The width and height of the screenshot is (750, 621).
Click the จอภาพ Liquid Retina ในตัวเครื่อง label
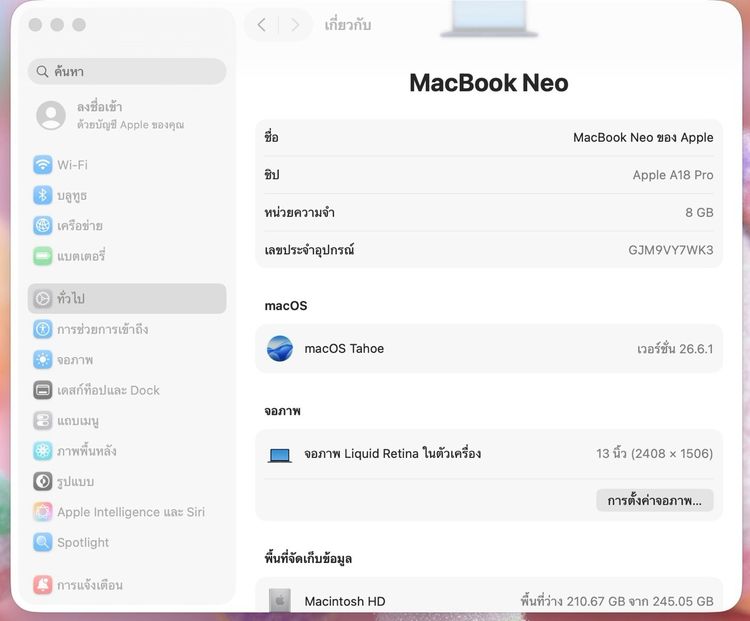[x=393, y=454]
